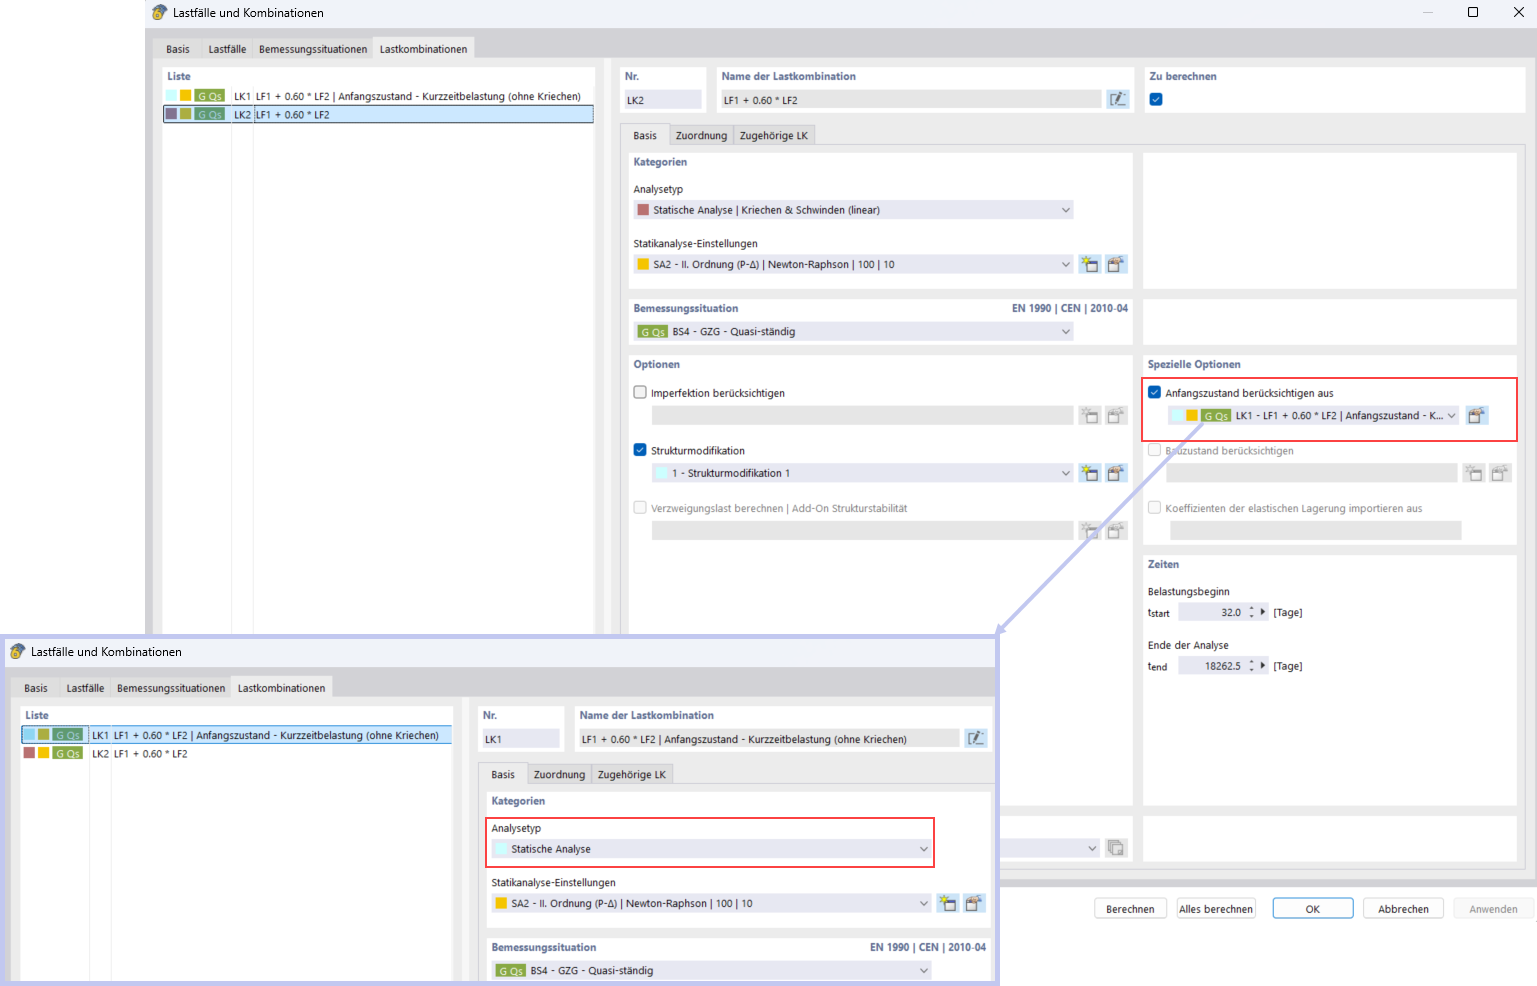Select LK2 row in overlay window list
1537x986 pixels.
coord(236,753)
